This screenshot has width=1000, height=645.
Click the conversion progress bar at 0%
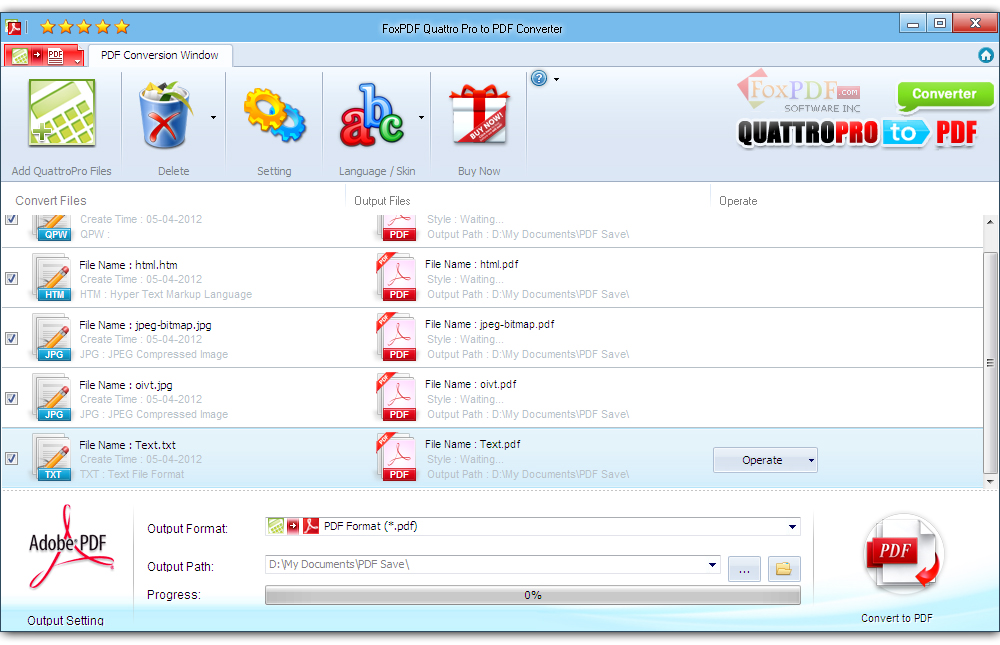pyautogui.click(x=533, y=595)
